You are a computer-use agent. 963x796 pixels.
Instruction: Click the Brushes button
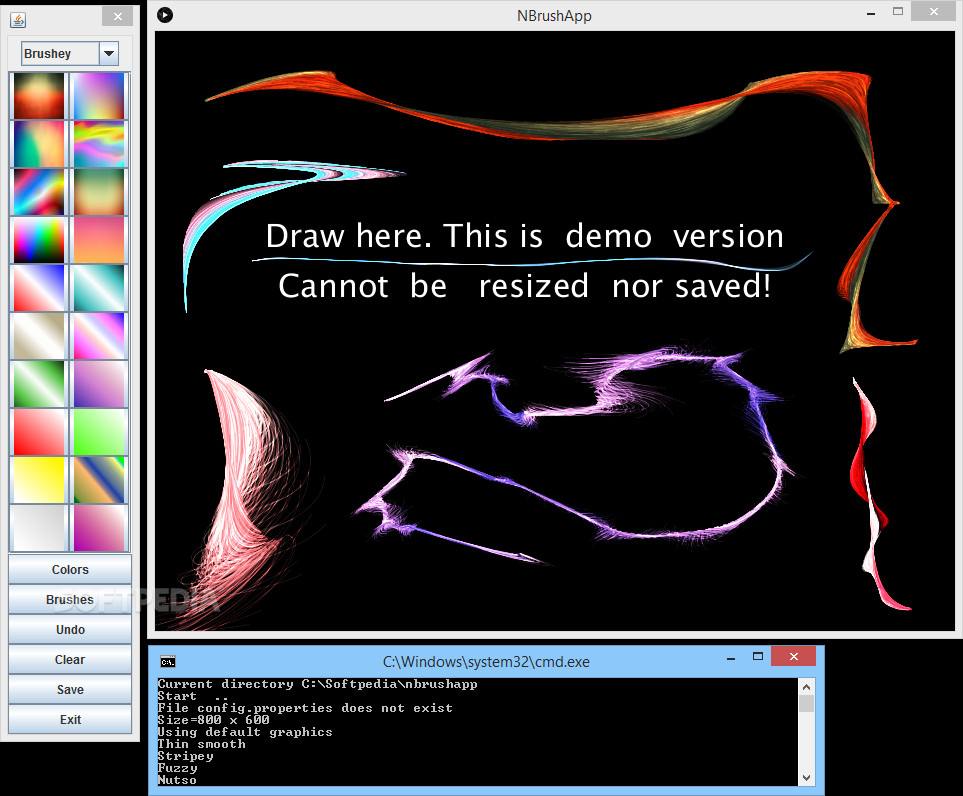tap(70, 599)
